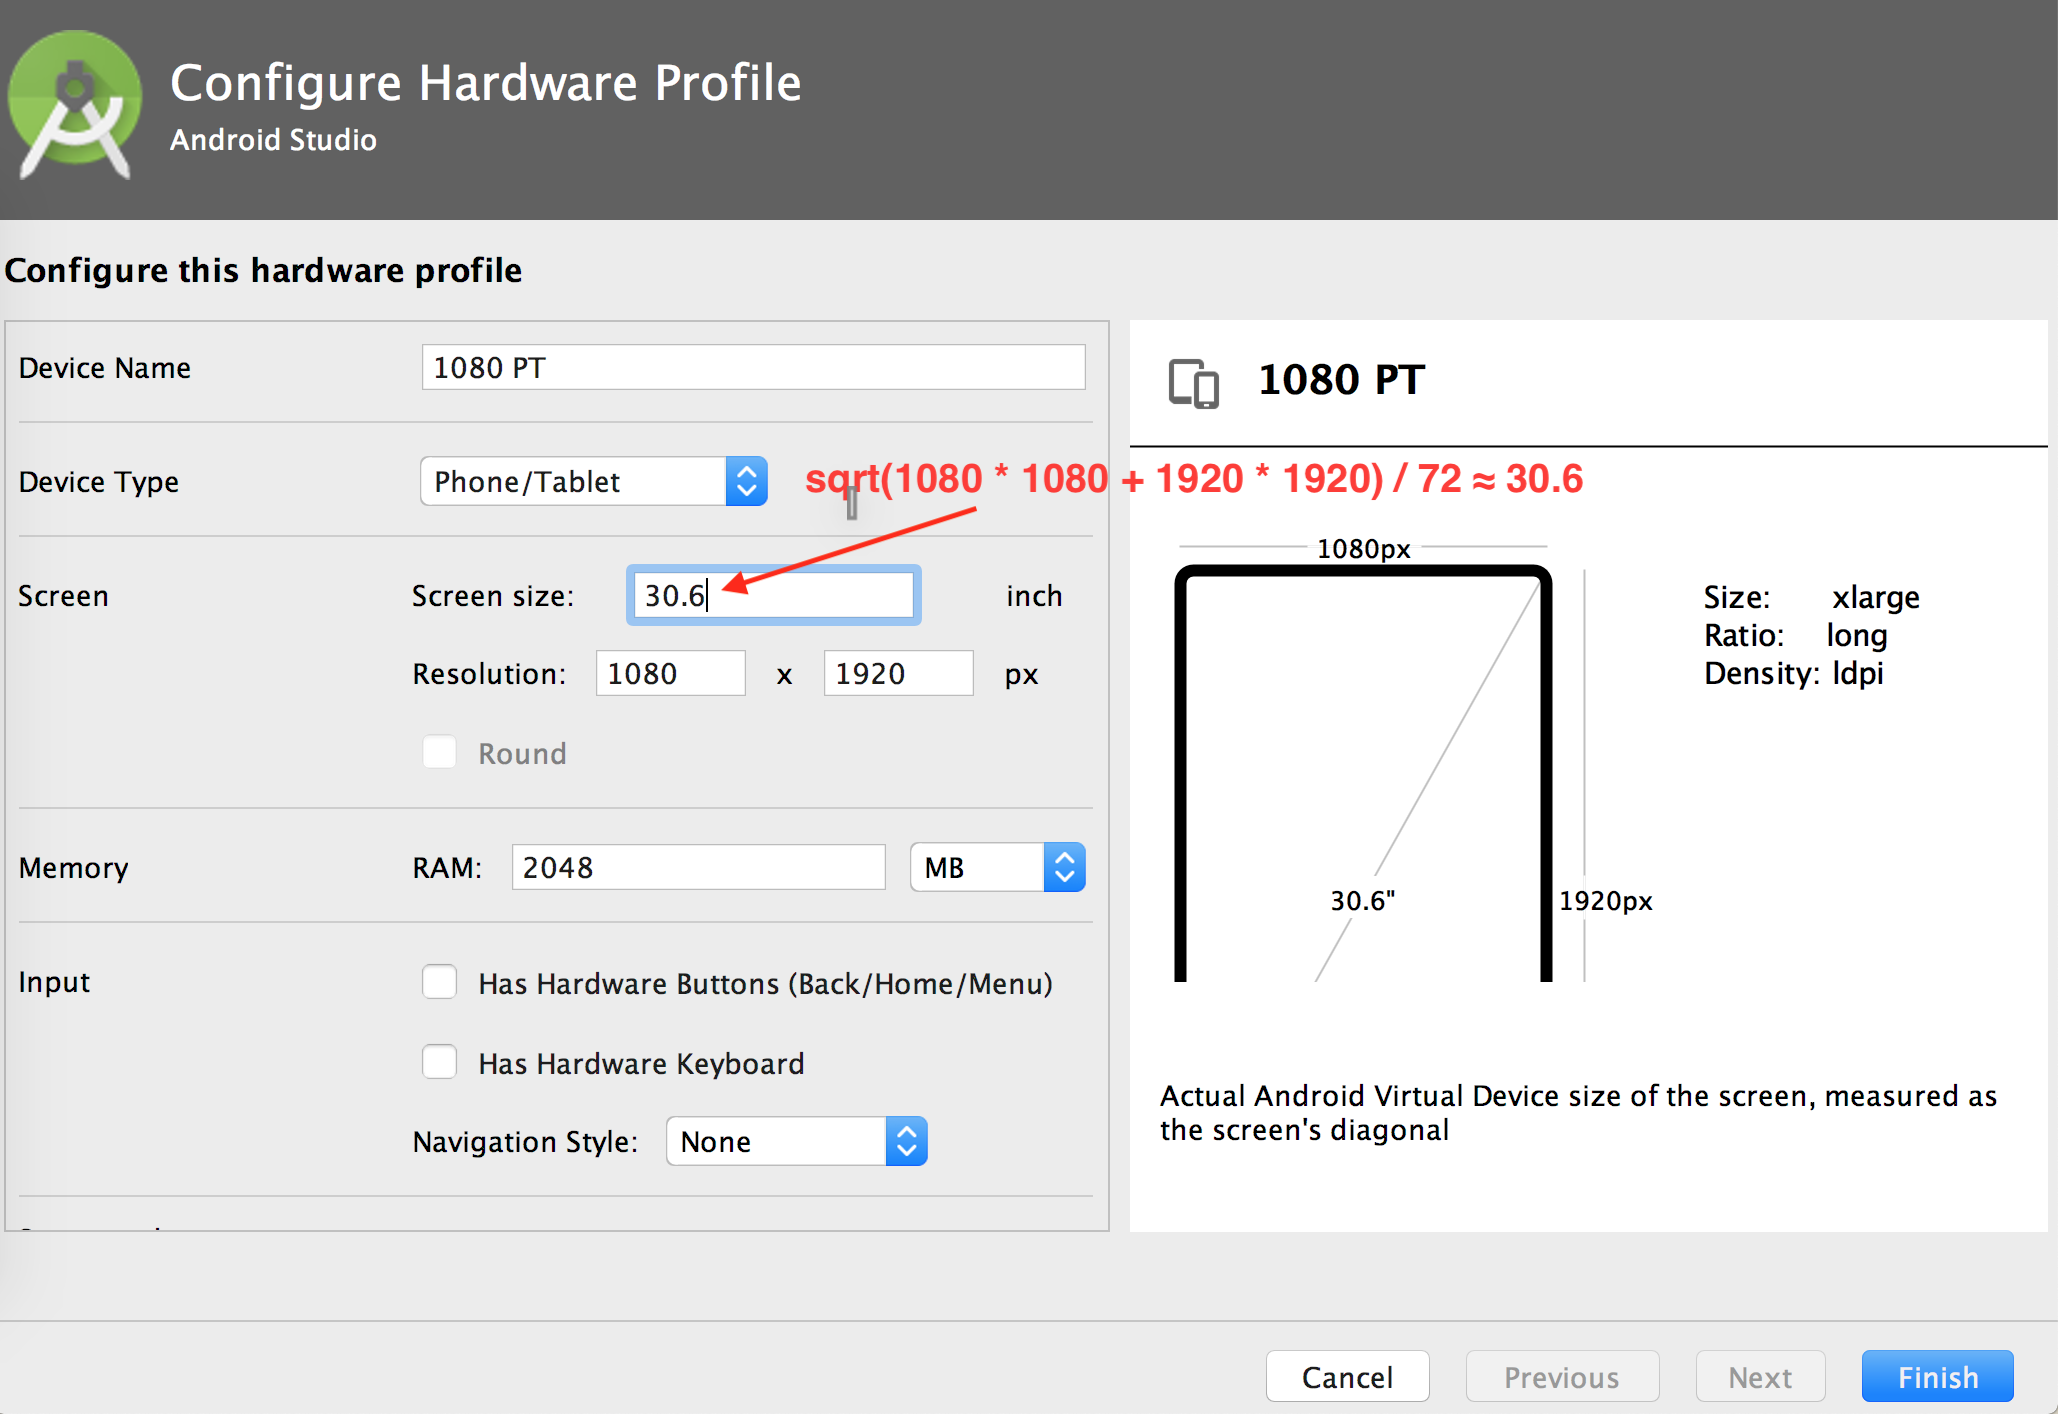This screenshot has width=2058, height=1414.
Task: Check Has Hardware Buttons option
Action: pyautogui.click(x=440, y=982)
